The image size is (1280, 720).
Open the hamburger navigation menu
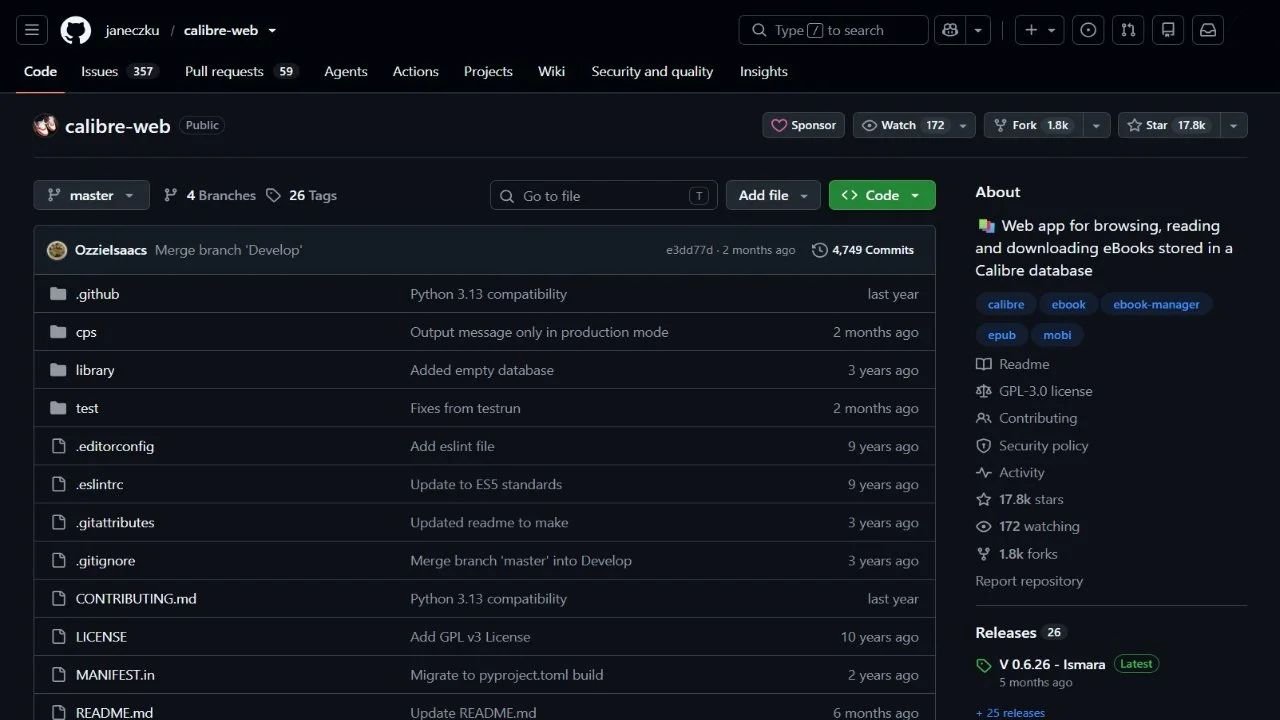click(31, 30)
